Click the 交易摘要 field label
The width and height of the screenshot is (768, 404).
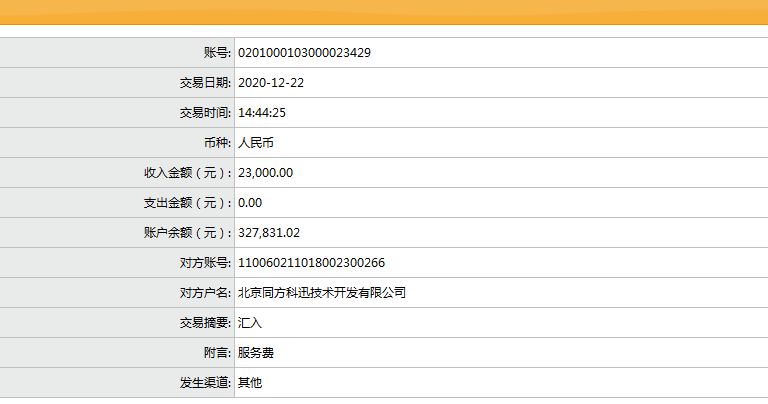pos(205,323)
